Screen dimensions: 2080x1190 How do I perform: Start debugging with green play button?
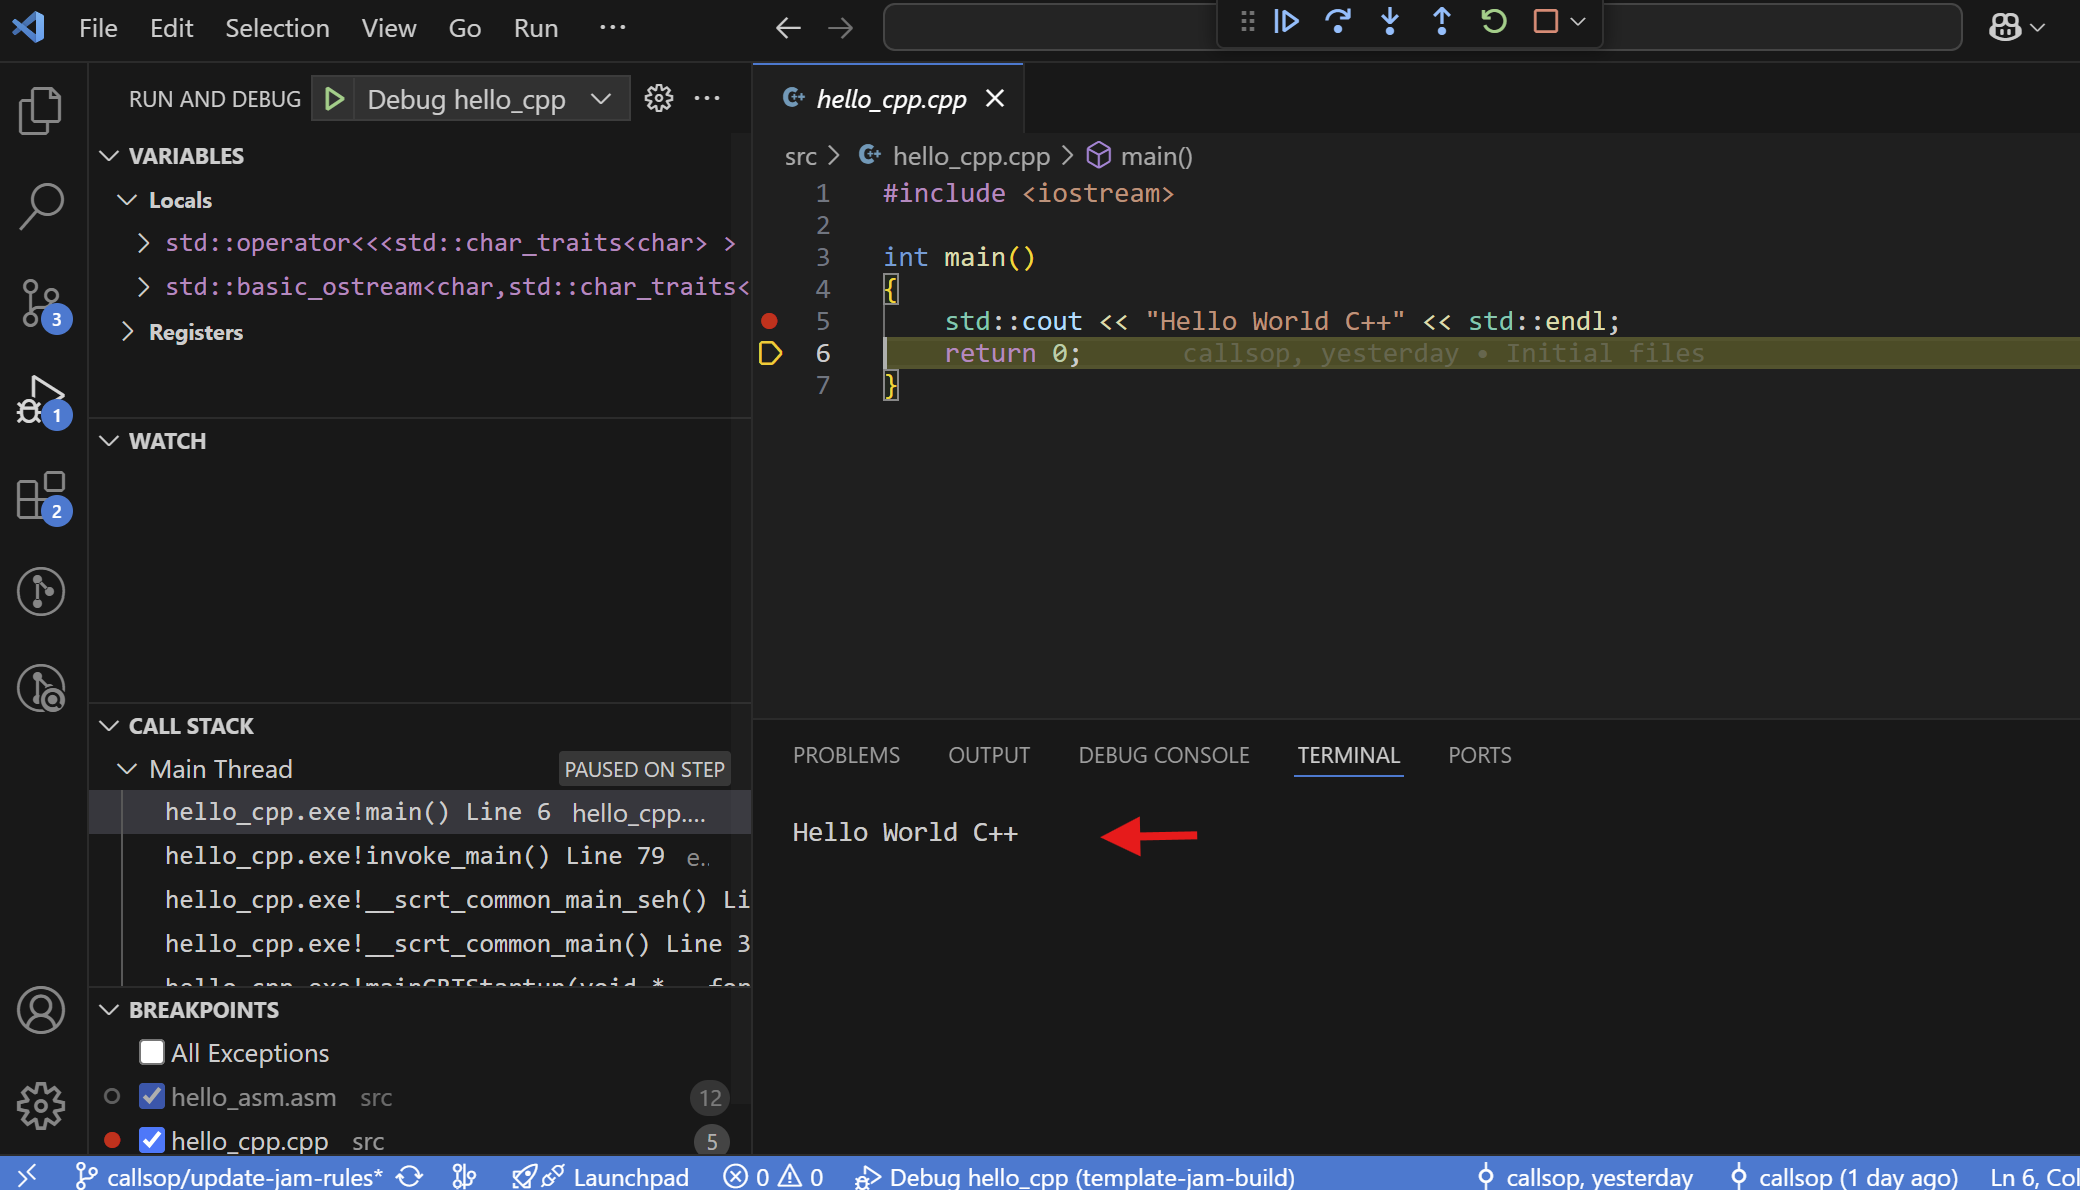(335, 99)
